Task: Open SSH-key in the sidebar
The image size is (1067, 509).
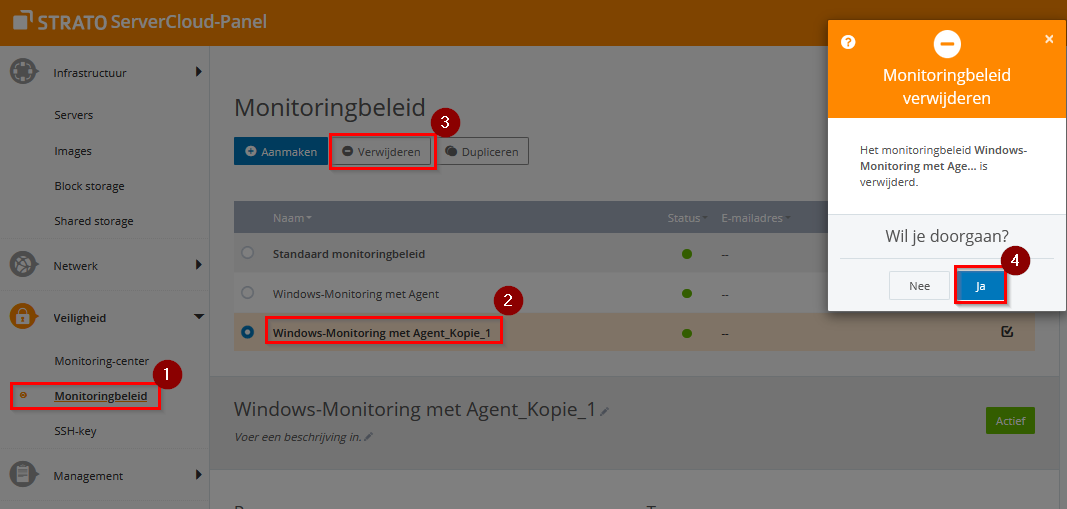Action: coord(75,431)
